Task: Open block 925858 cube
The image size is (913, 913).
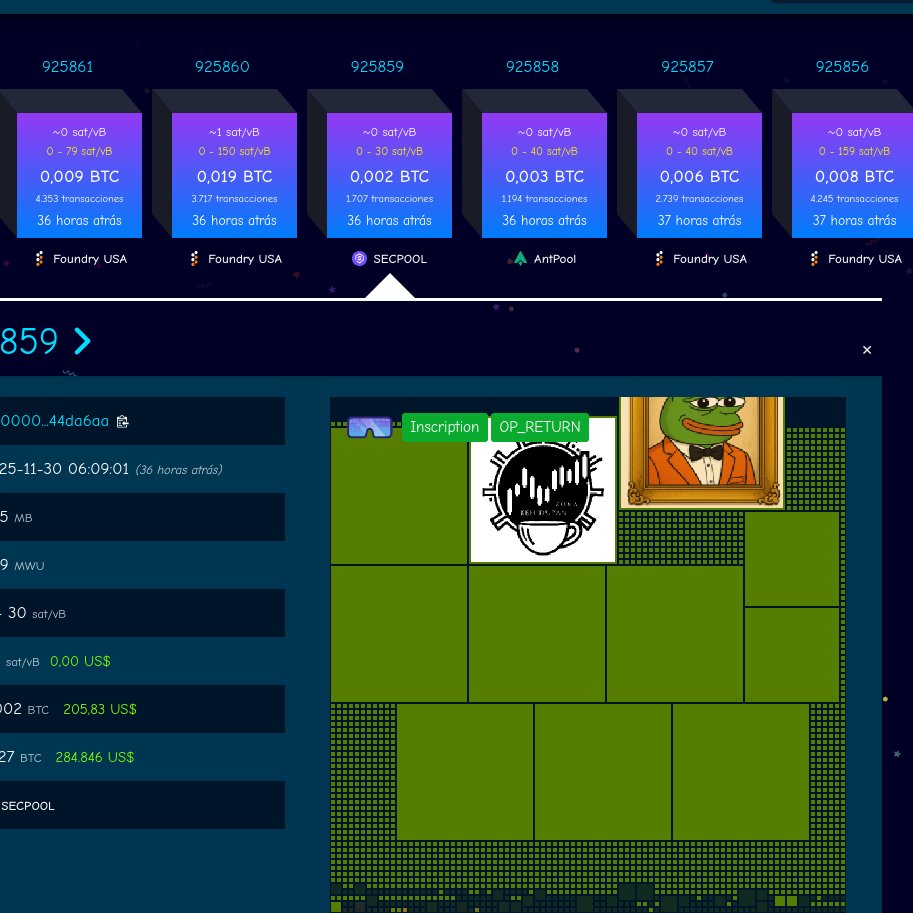Action: click(x=544, y=175)
